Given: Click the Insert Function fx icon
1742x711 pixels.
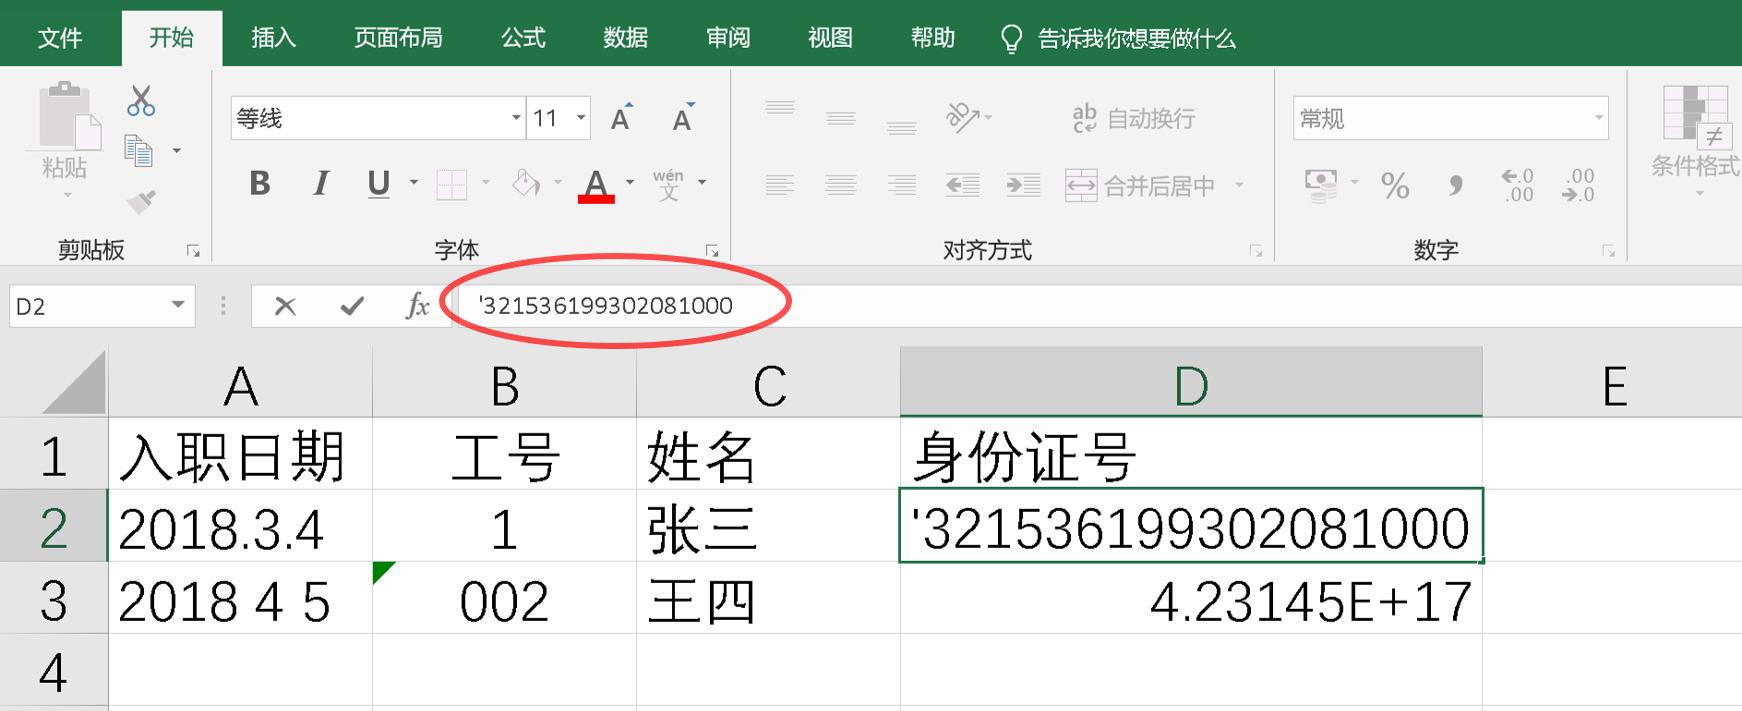Looking at the screenshot, I should point(417,306).
